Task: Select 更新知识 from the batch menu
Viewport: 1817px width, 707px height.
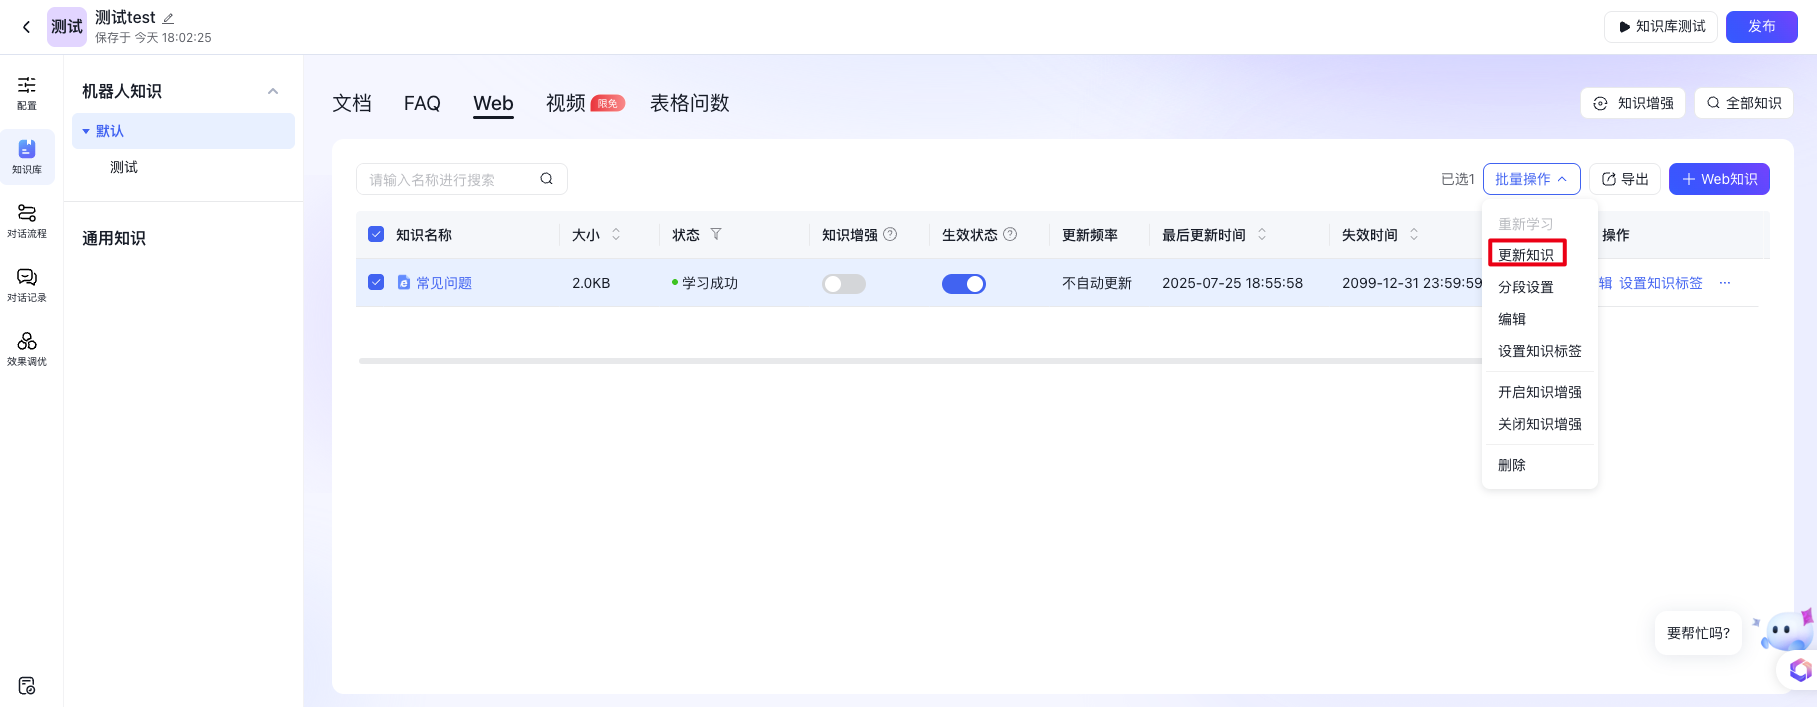Action: click(x=1526, y=255)
